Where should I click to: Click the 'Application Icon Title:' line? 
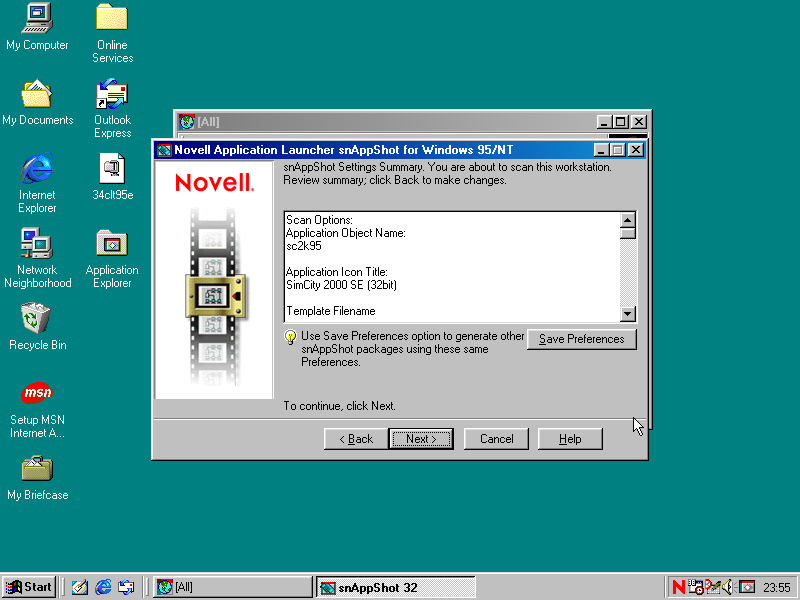tap(337, 272)
